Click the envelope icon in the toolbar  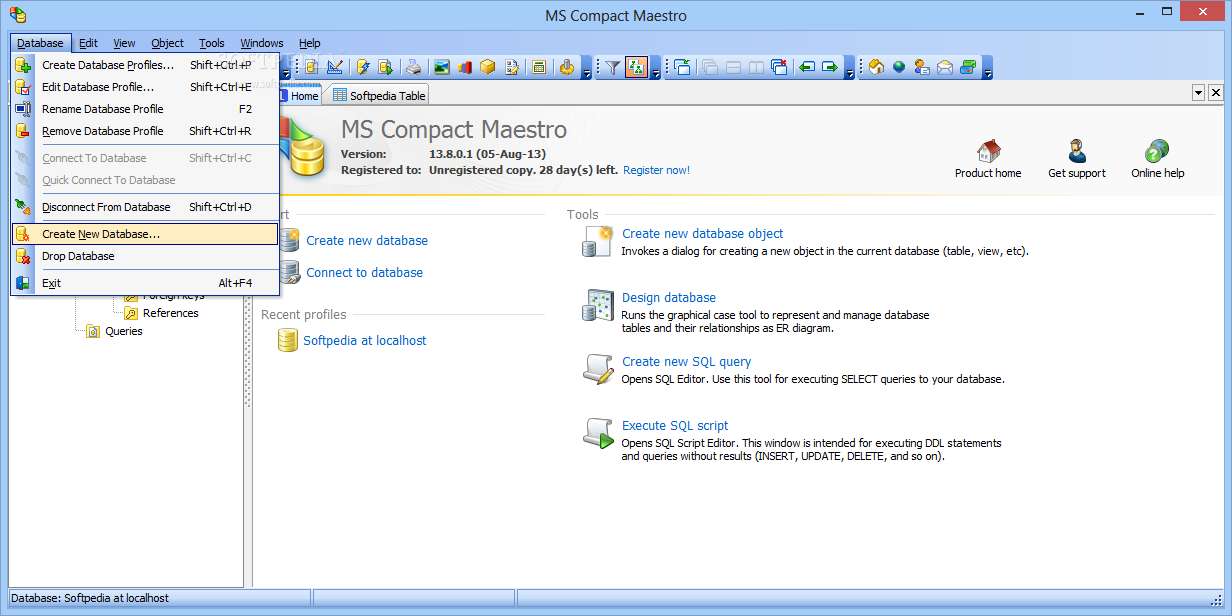[x=945, y=67]
